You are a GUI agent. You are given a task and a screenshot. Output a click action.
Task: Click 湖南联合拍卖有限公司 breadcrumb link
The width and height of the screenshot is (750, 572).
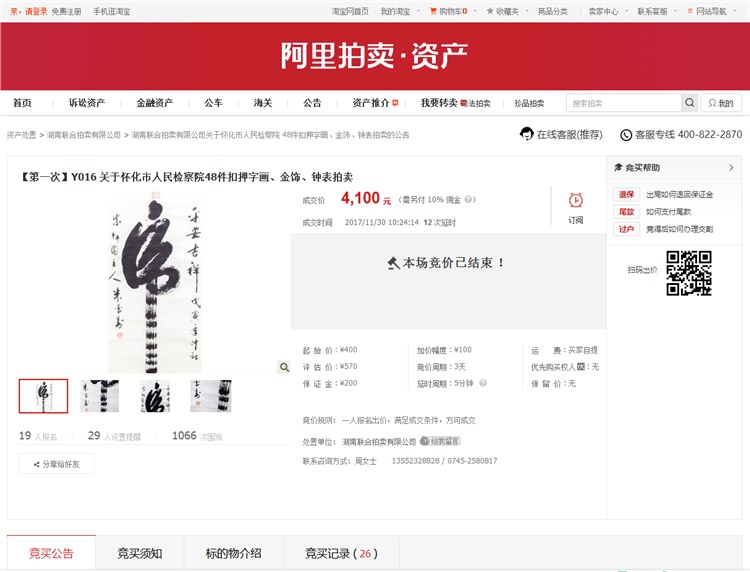(x=84, y=135)
